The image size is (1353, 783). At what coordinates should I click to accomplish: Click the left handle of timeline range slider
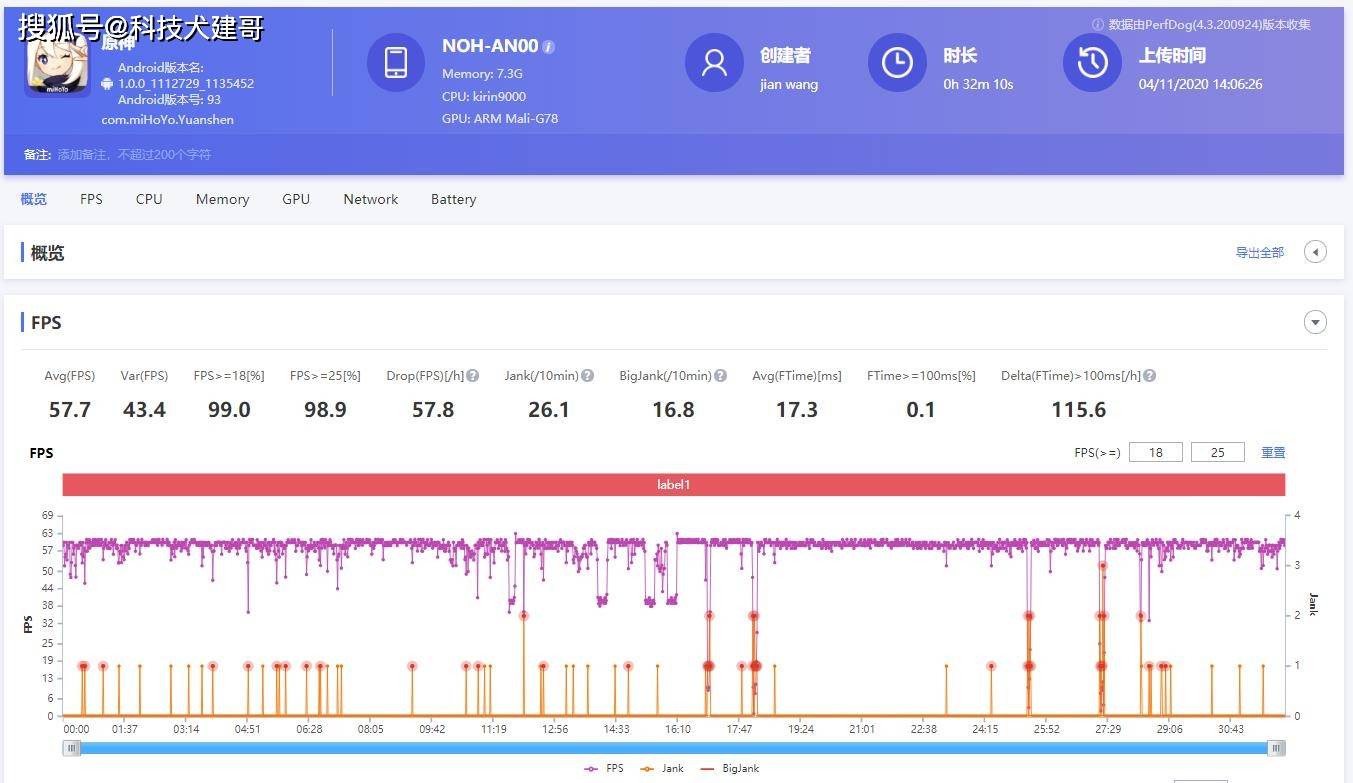click(x=71, y=748)
